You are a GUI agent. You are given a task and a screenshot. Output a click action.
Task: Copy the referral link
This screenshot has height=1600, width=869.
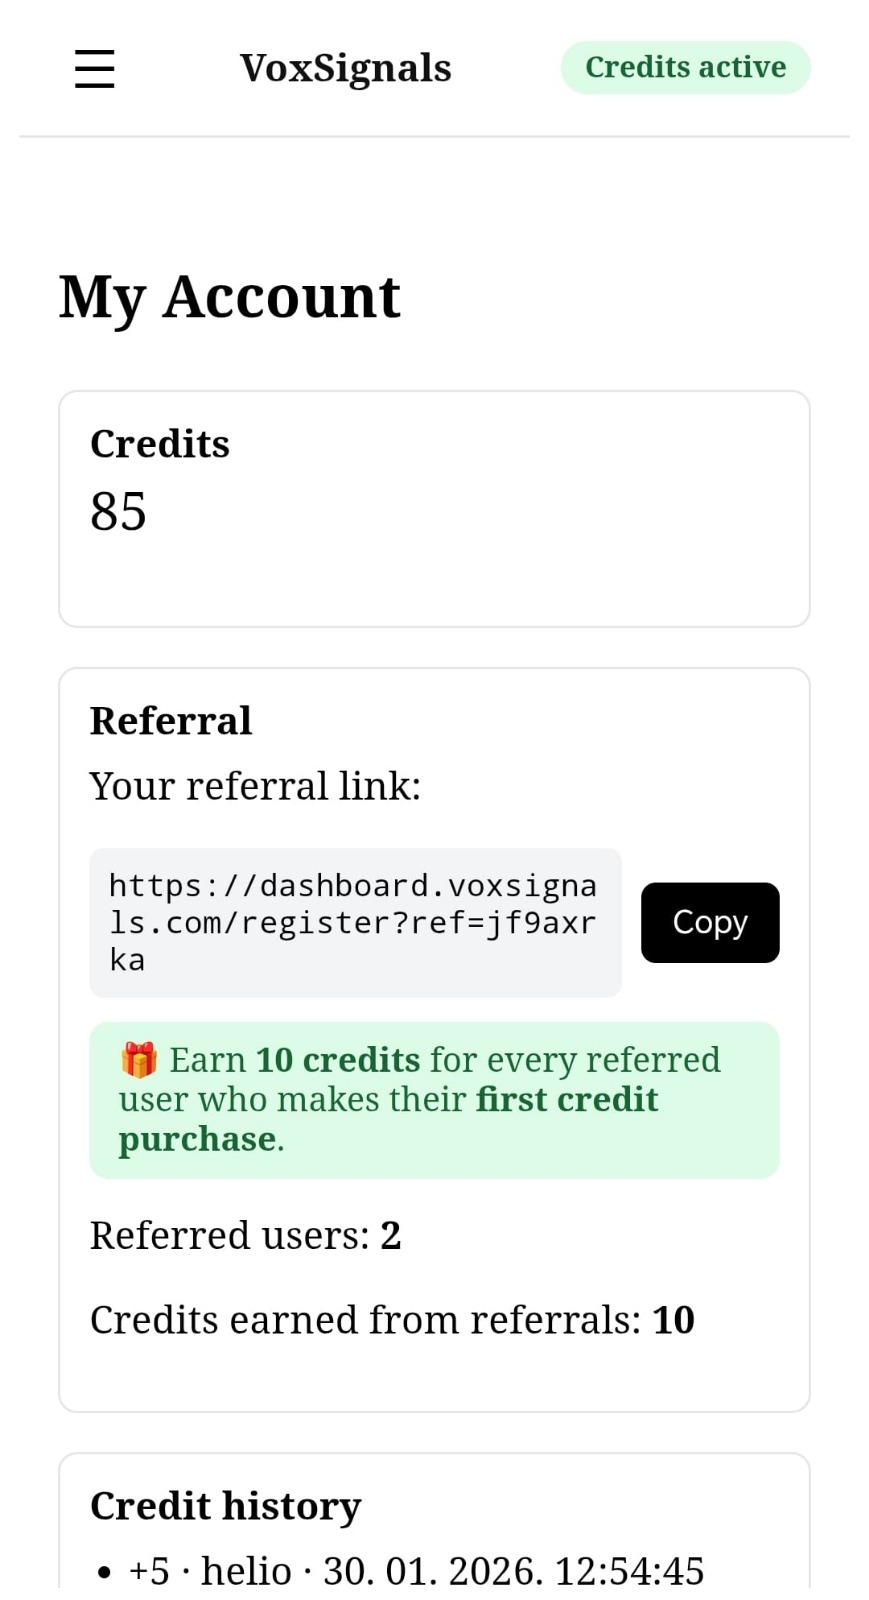coord(709,922)
